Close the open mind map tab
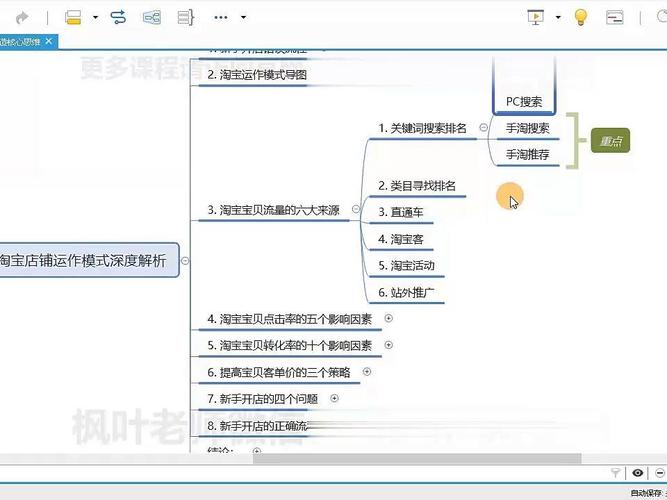The image size is (667, 500). [49, 41]
